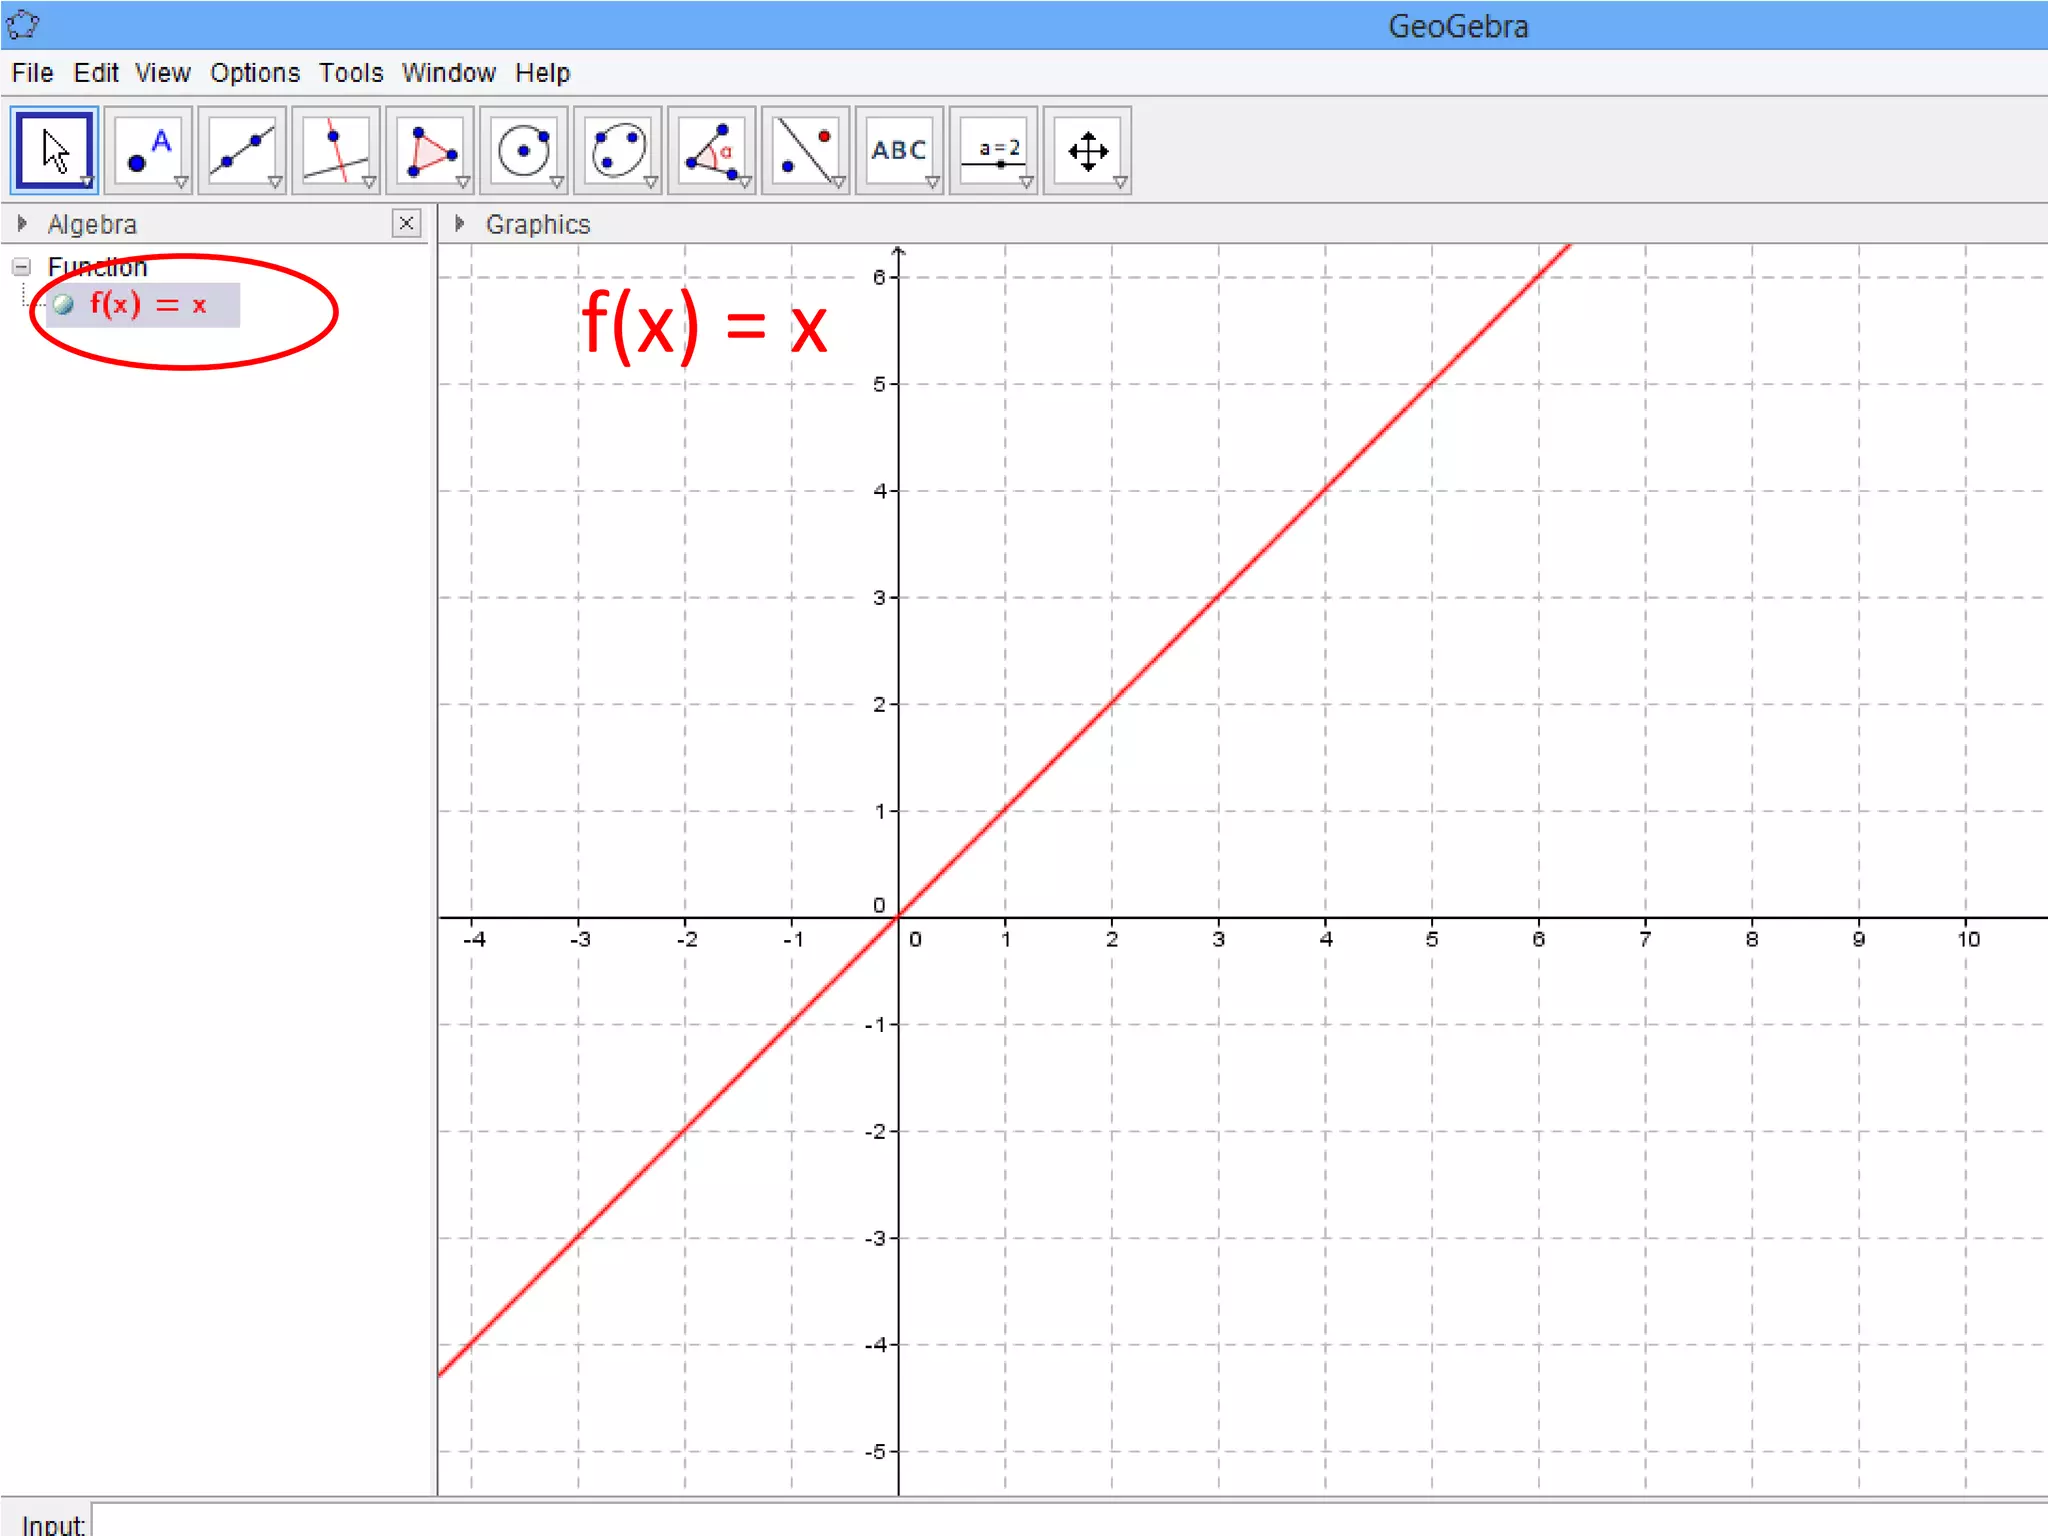Screen dimensions: 2048x1536
Task: Select the ABC Insert Text tool
Action: click(899, 150)
